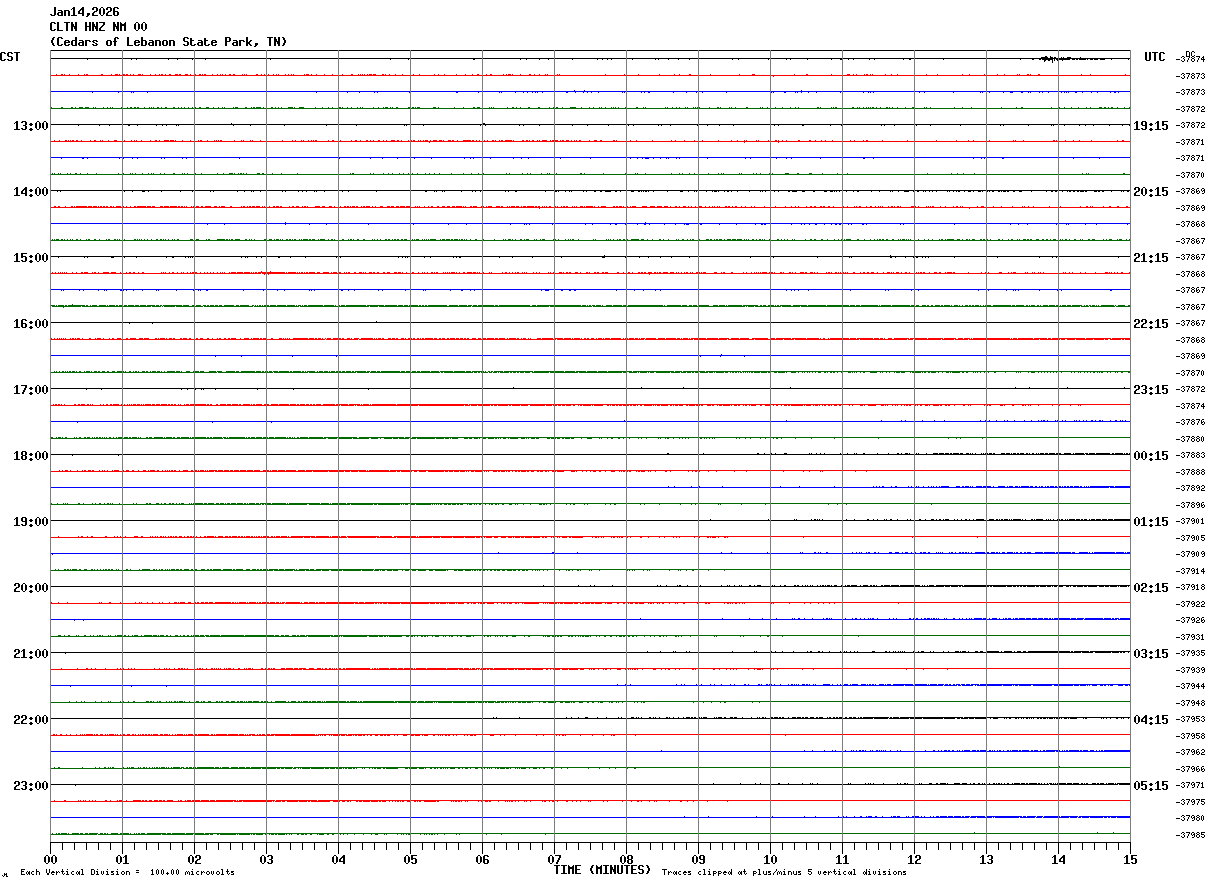Click the 02:15 UTC time label
The width and height of the screenshot is (1210, 886).
pyautogui.click(x=1150, y=588)
